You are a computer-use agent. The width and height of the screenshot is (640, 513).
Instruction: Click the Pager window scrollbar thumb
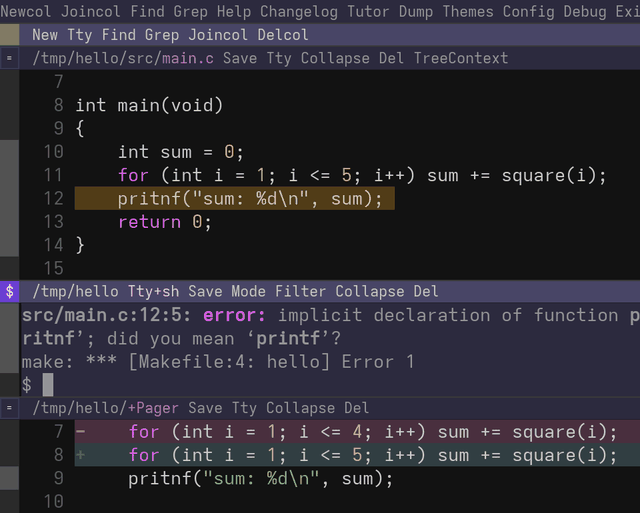pos(9,478)
